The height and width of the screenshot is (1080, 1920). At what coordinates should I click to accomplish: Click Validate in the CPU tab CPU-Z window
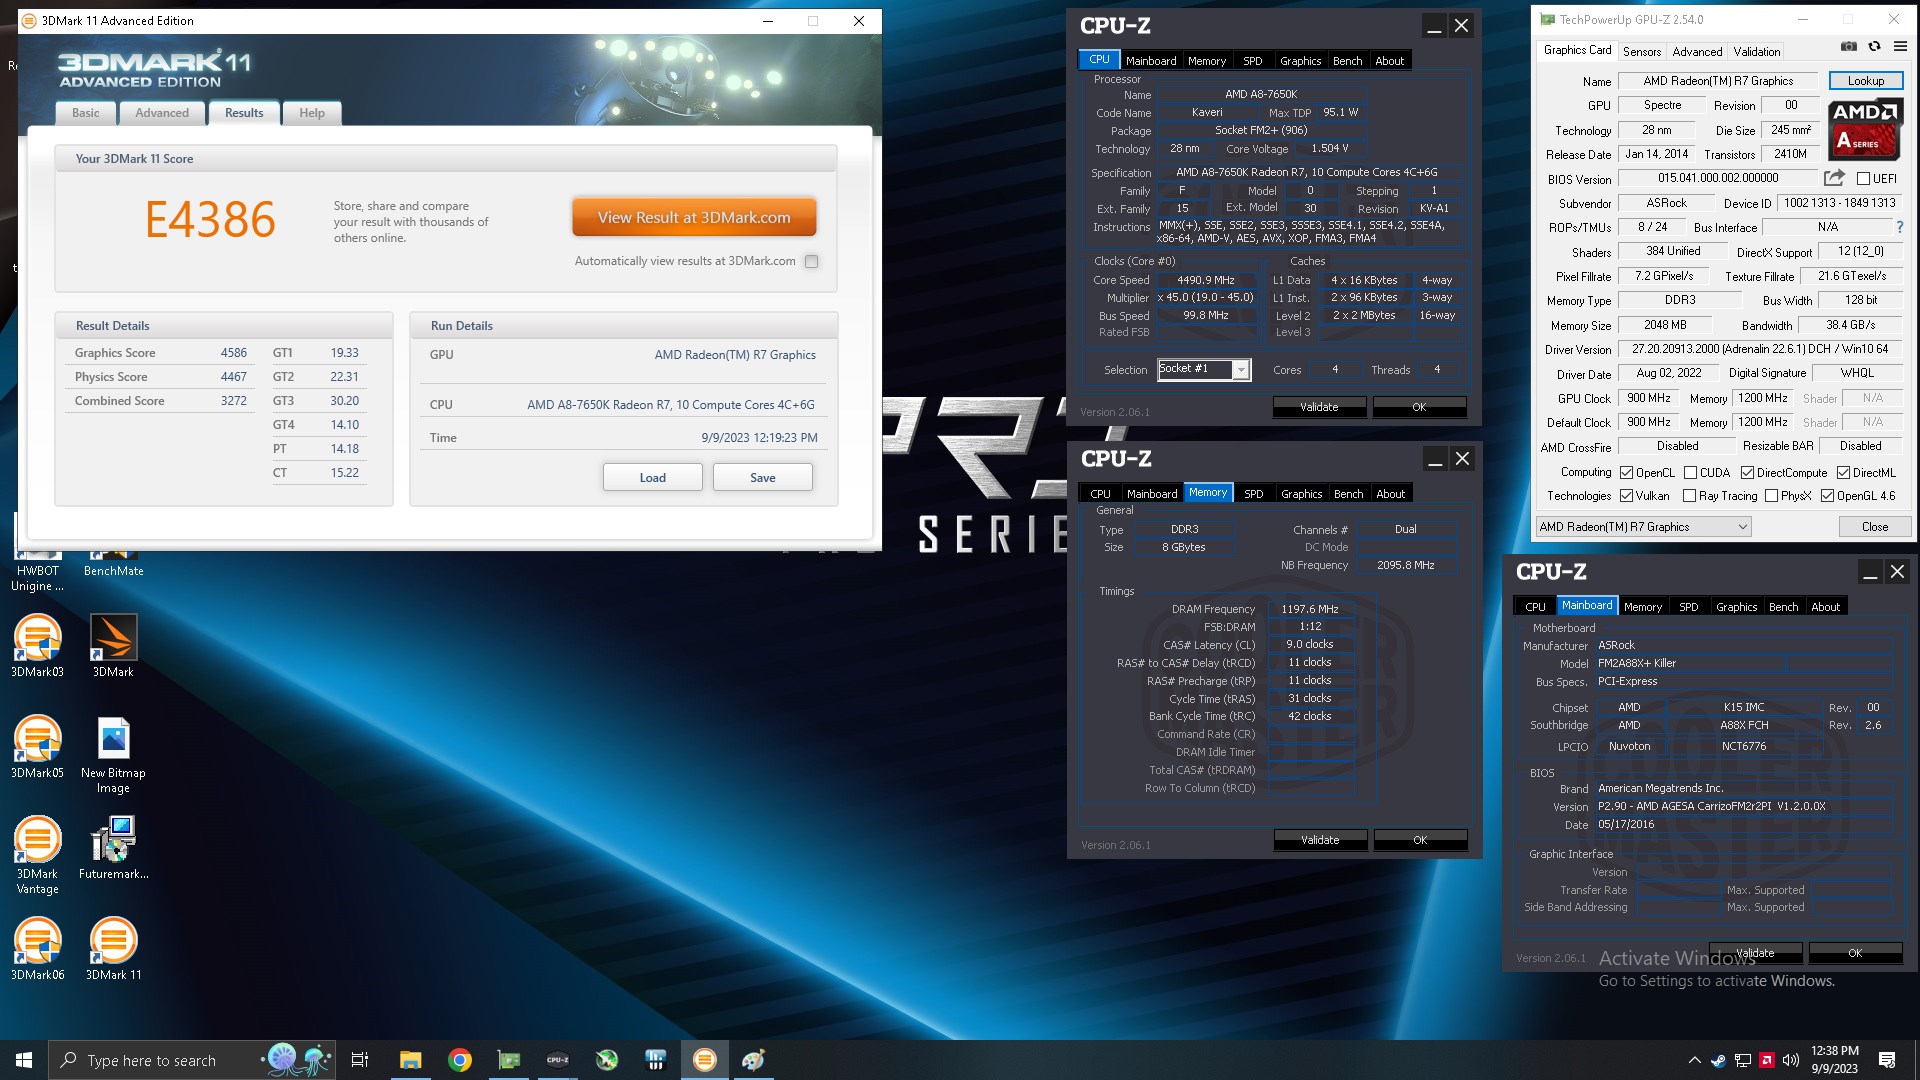click(1319, 407)
